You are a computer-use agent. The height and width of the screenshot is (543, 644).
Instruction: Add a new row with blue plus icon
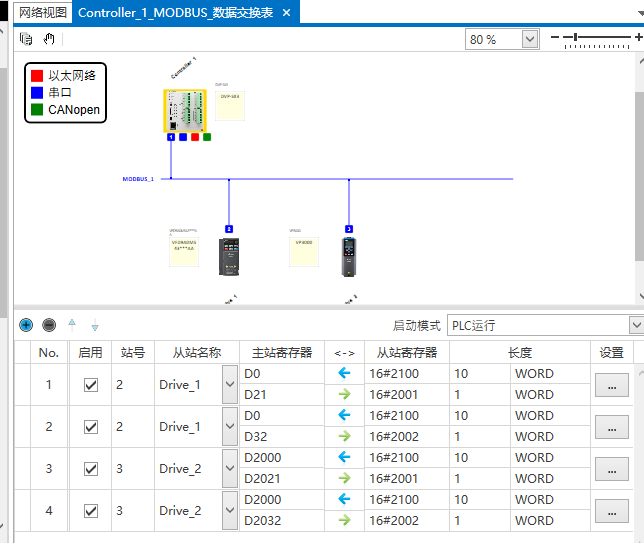point(26,325)
